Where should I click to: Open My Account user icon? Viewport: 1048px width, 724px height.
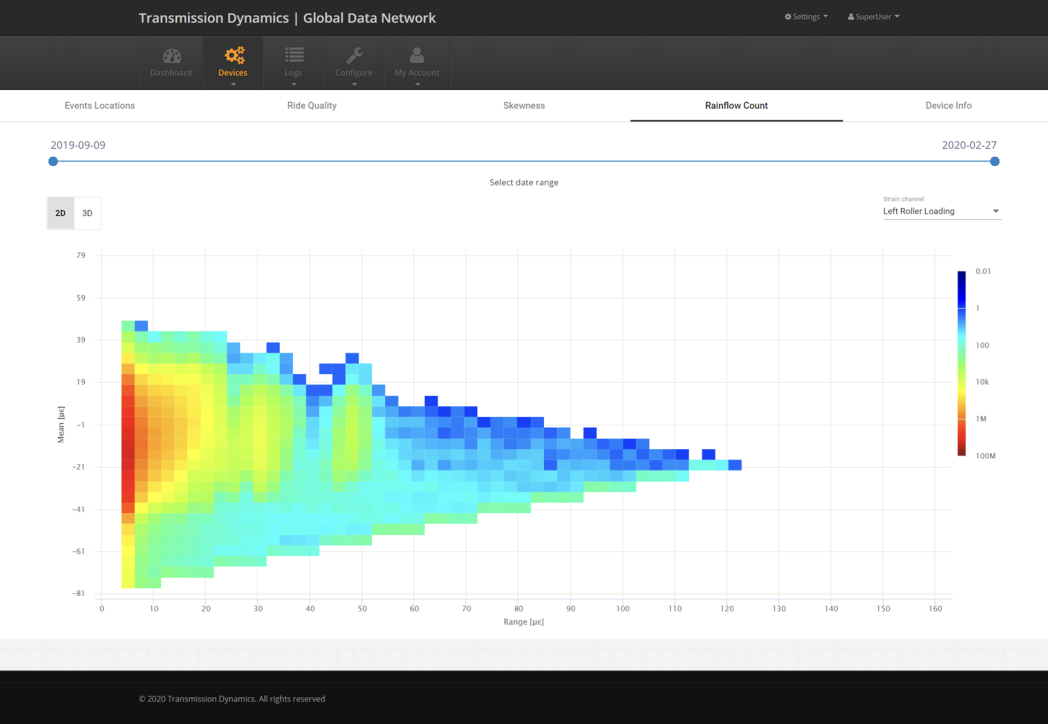coord(416,56)
